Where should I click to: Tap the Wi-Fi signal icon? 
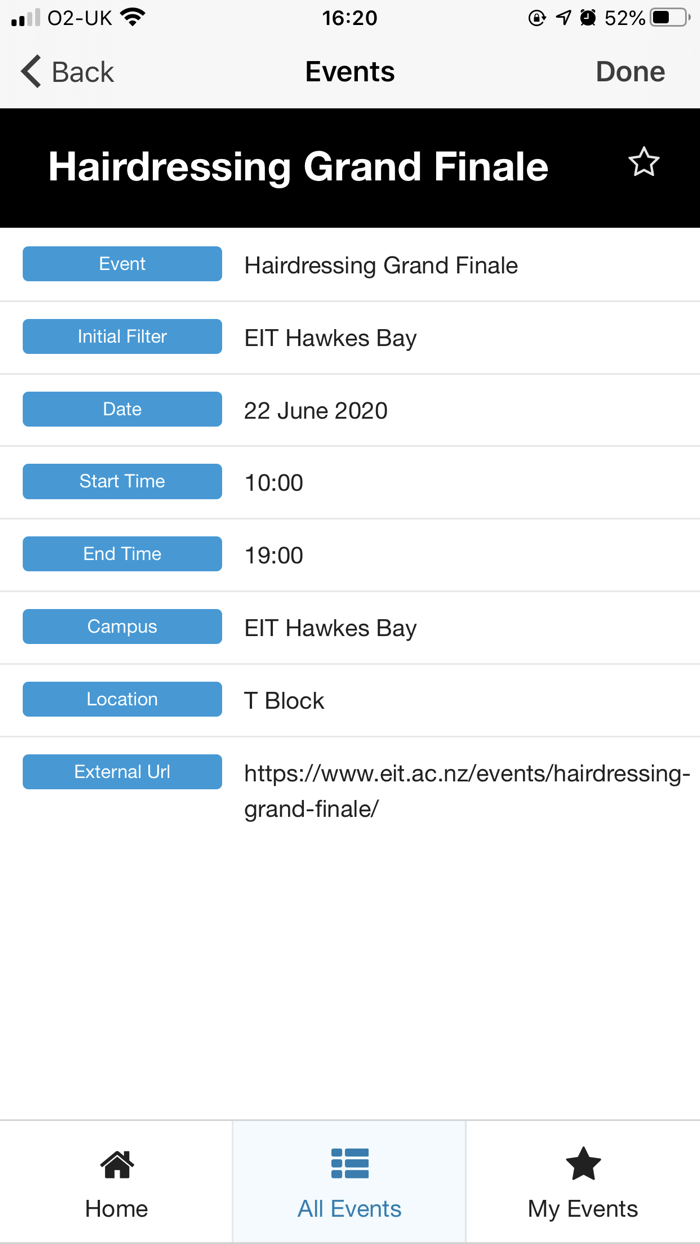132,18
